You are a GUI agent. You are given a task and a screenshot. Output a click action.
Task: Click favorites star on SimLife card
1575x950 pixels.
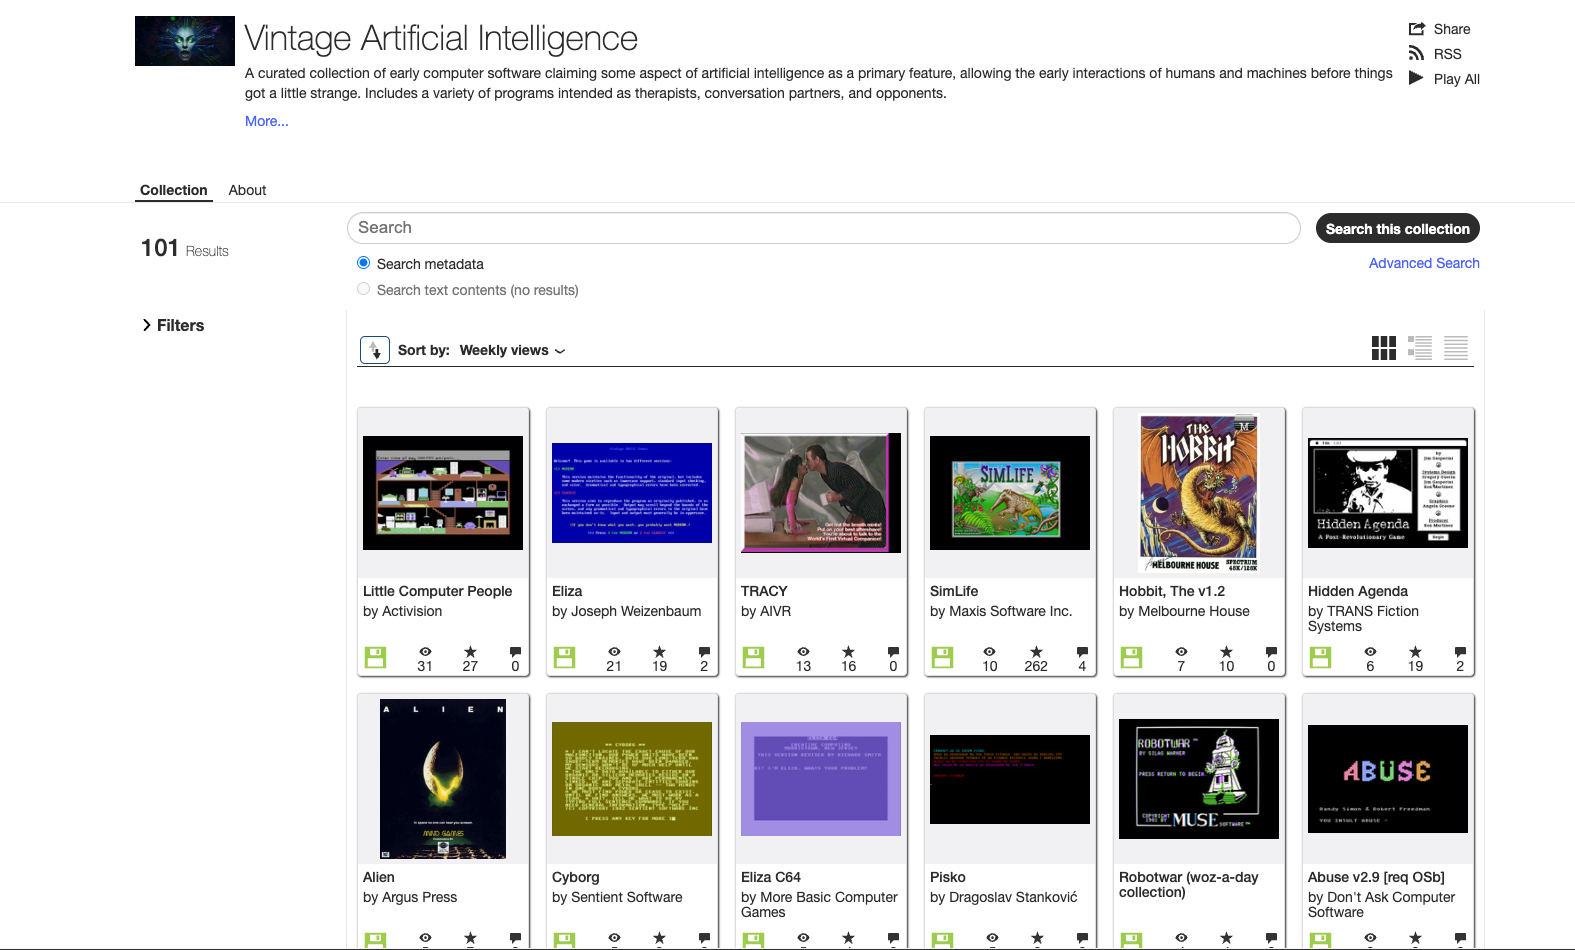tap(1036, 652)
